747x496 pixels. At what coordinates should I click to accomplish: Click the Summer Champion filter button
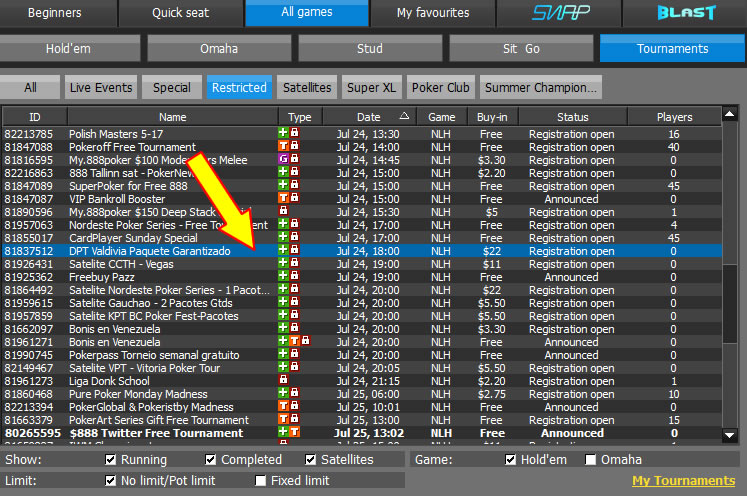(x=540, y=87)
